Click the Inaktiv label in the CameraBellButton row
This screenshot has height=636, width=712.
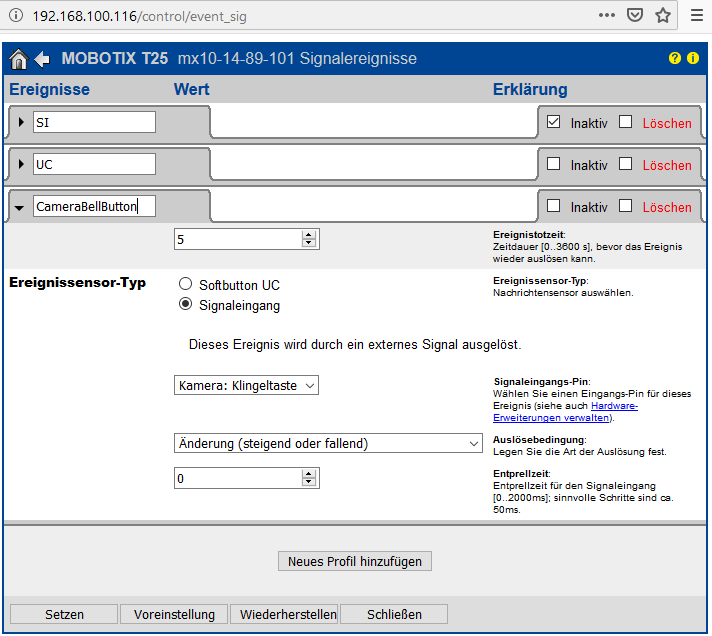589,207
